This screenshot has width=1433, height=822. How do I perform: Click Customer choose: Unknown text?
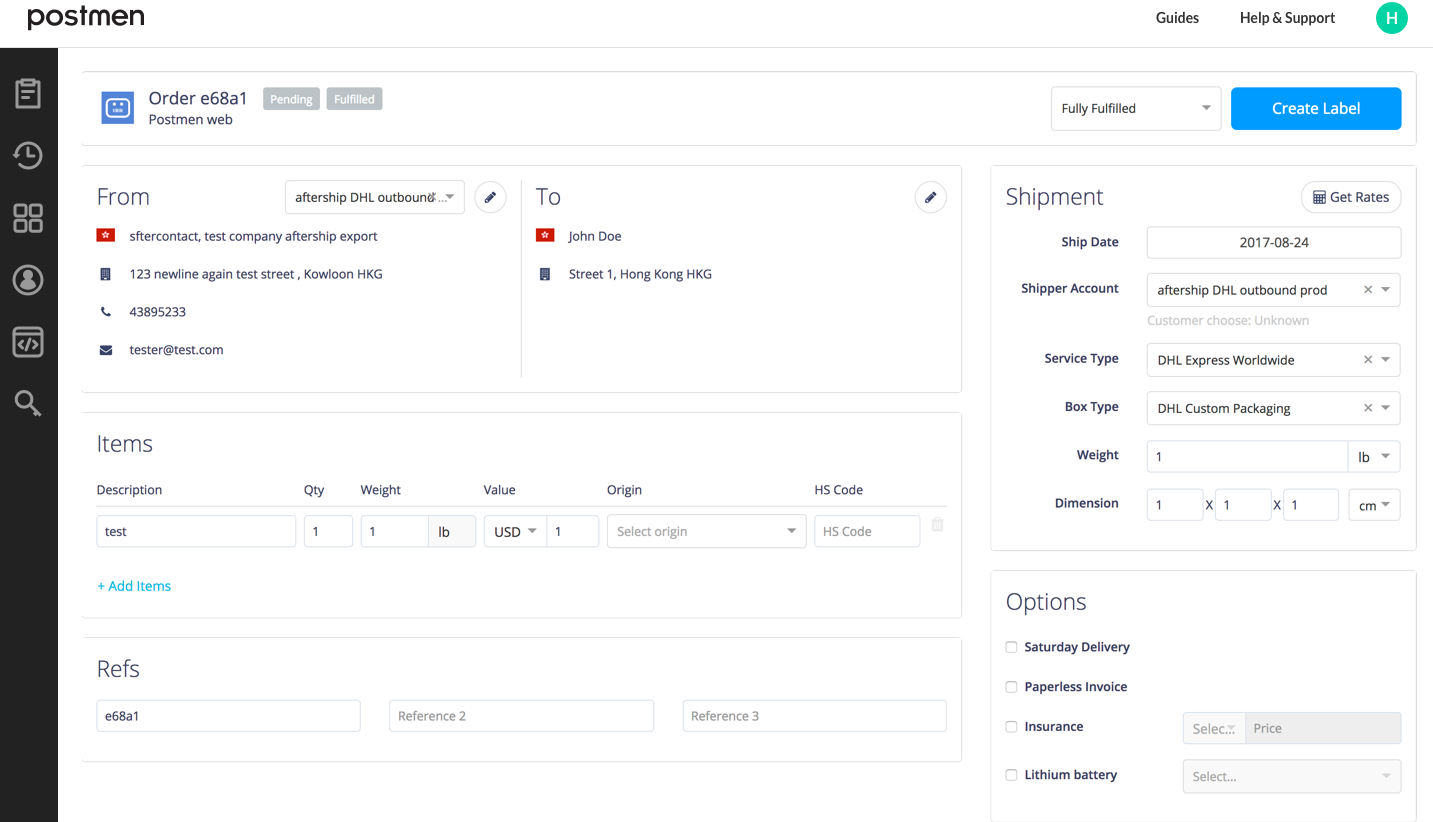(x=1228, y=321)
